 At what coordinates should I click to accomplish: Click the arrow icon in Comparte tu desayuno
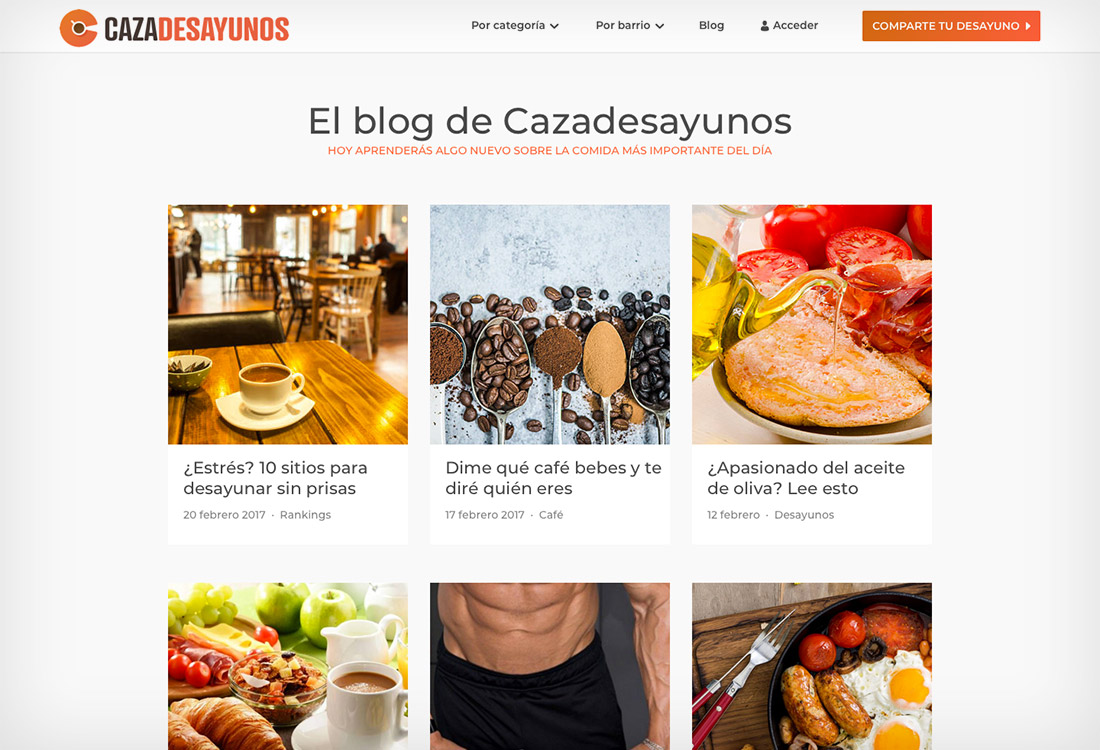(1028, 26)
